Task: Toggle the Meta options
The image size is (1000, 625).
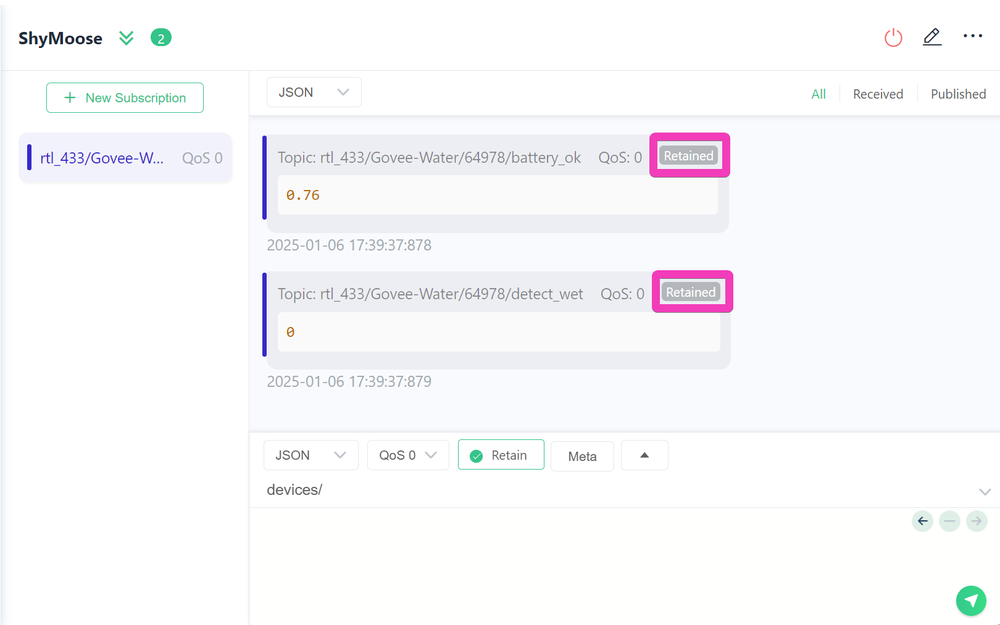Action: click(x=582, y=455)
